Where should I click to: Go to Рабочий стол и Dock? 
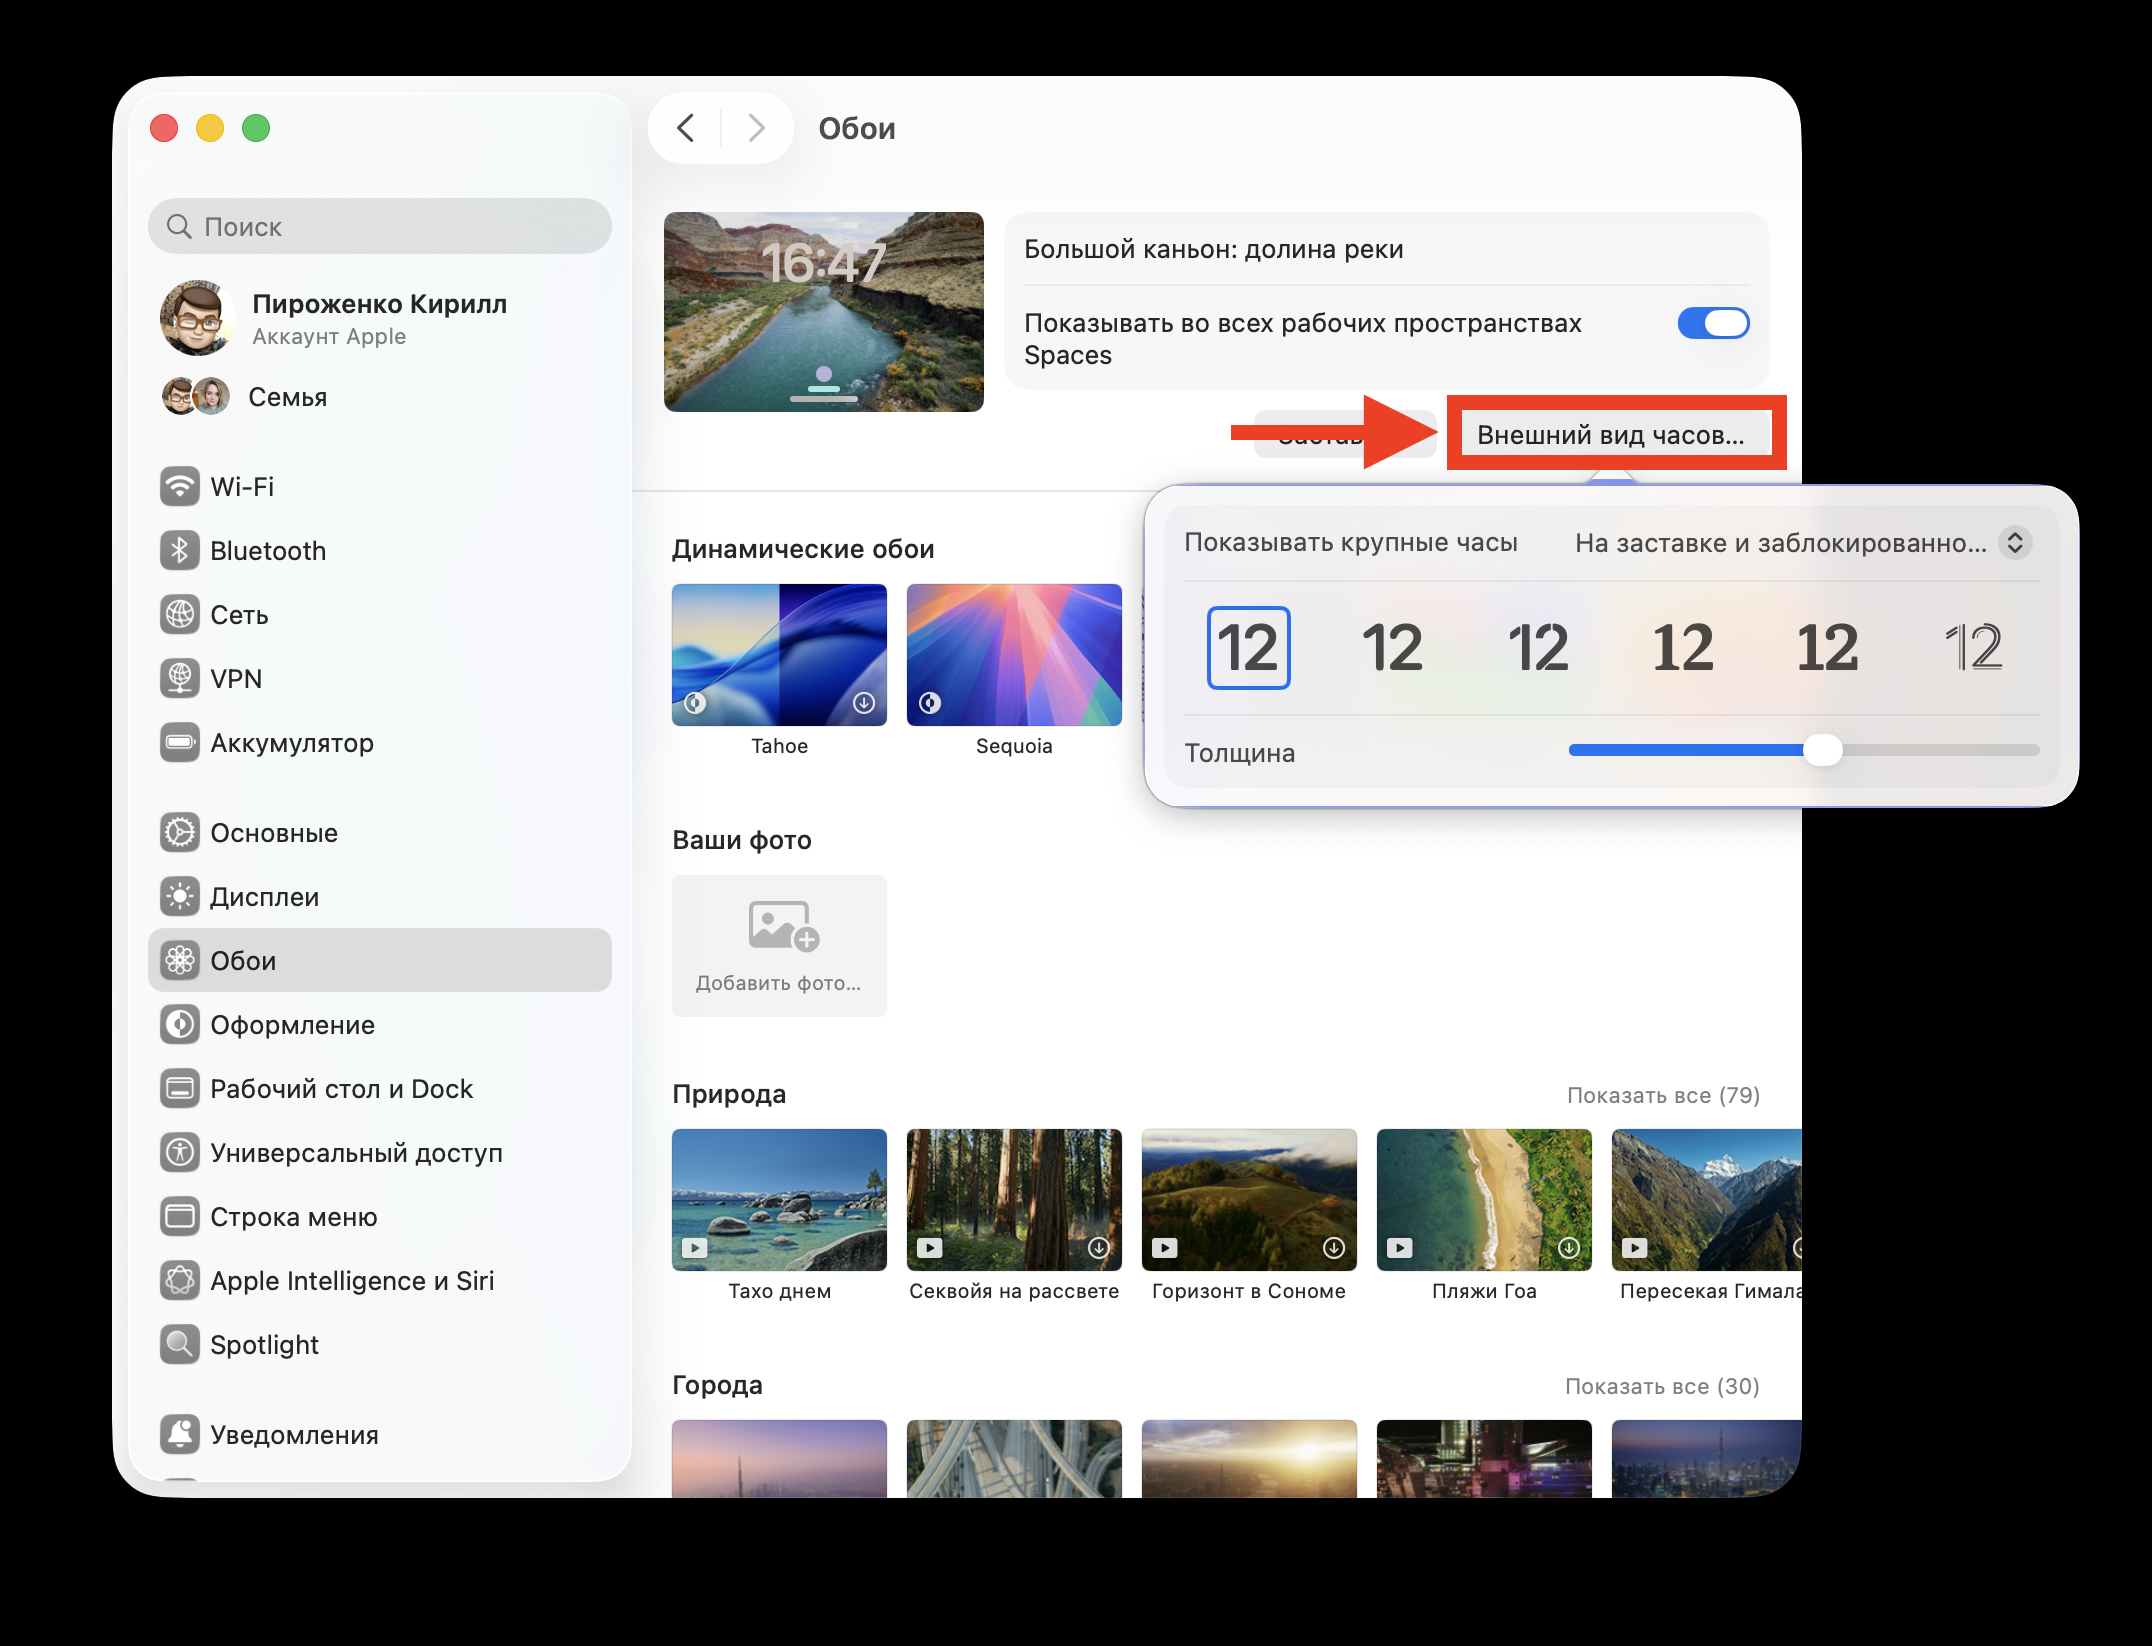(x=341, y=1089)
